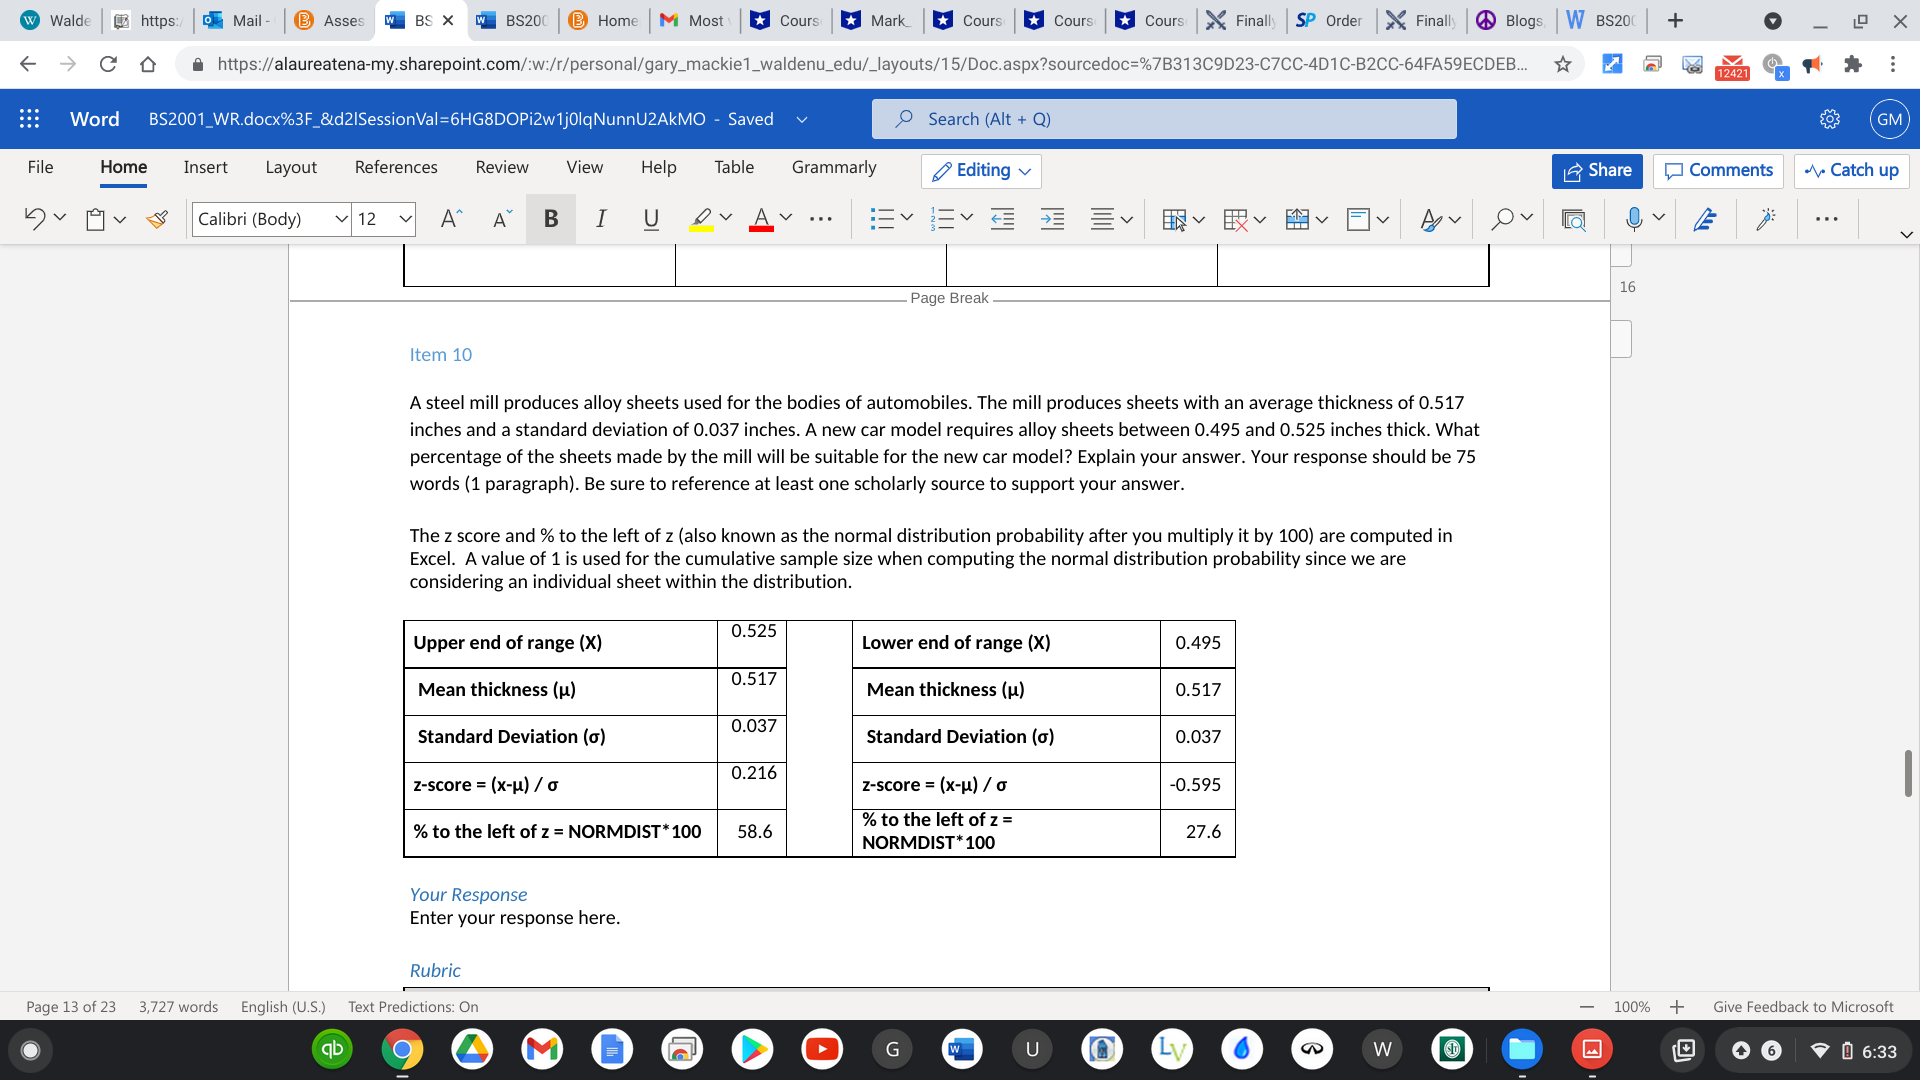Screen dimensions: 1920x1080
Task: Open the Word settings gear
Action: [x=1829, y=119]
